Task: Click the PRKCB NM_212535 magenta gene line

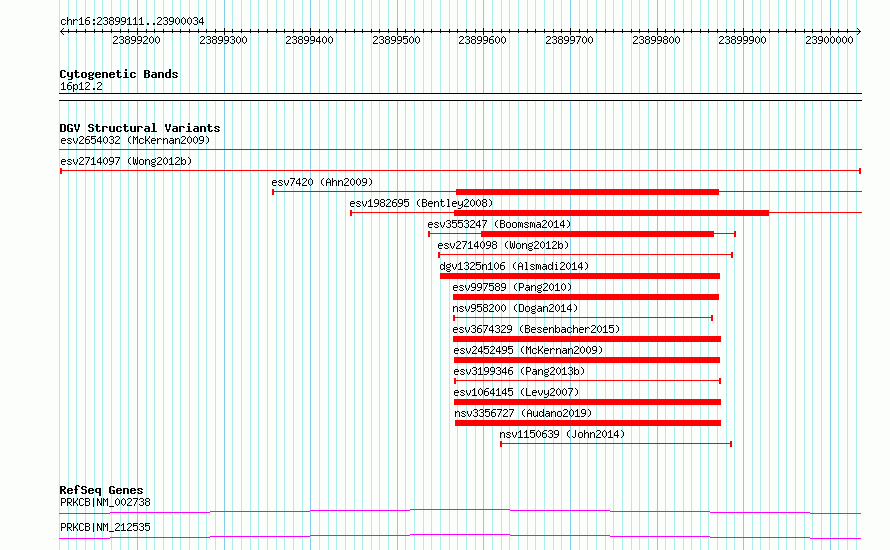Action: (x=460, y=536)
